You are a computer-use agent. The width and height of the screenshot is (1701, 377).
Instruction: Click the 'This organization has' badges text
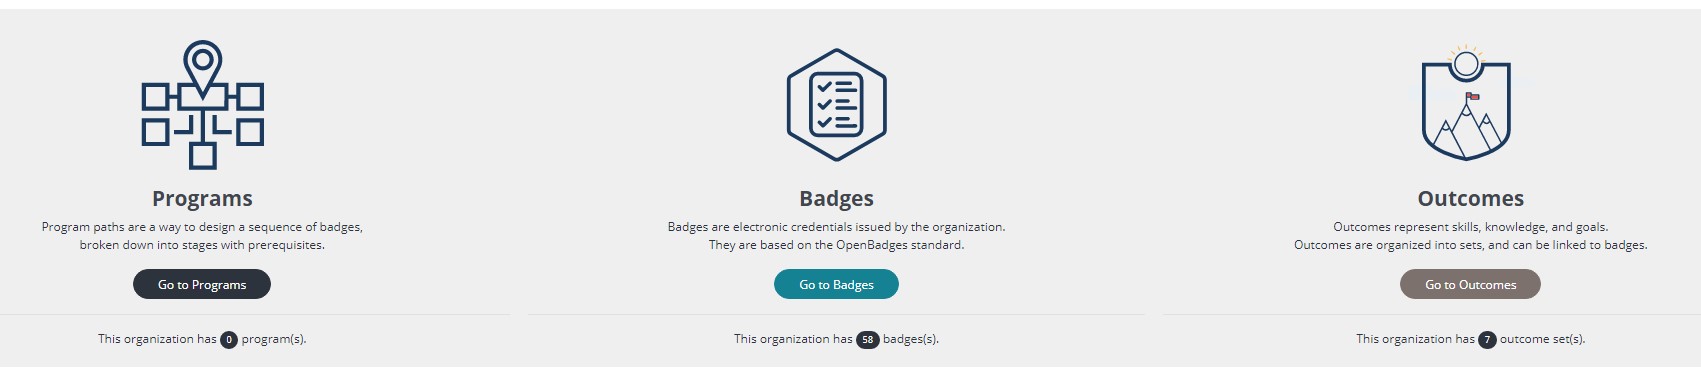click(x=793, y=339)
